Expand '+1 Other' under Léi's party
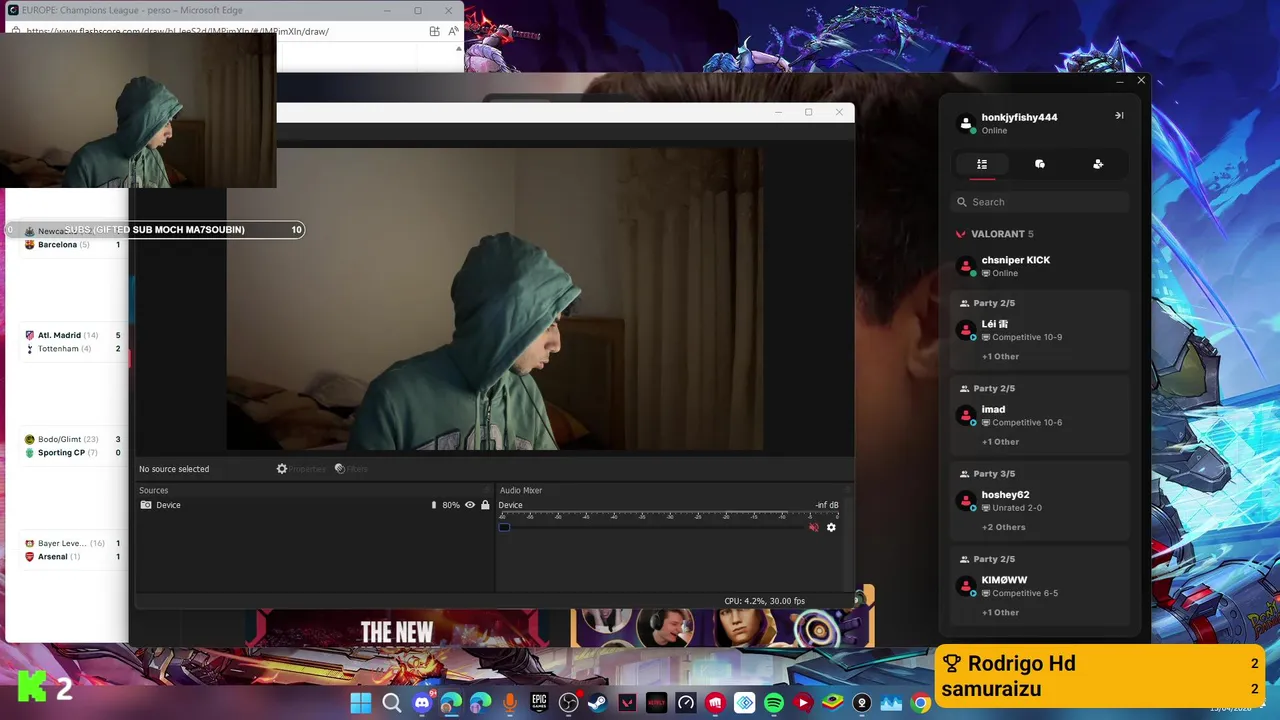1280x720 pixels. 1000,357
